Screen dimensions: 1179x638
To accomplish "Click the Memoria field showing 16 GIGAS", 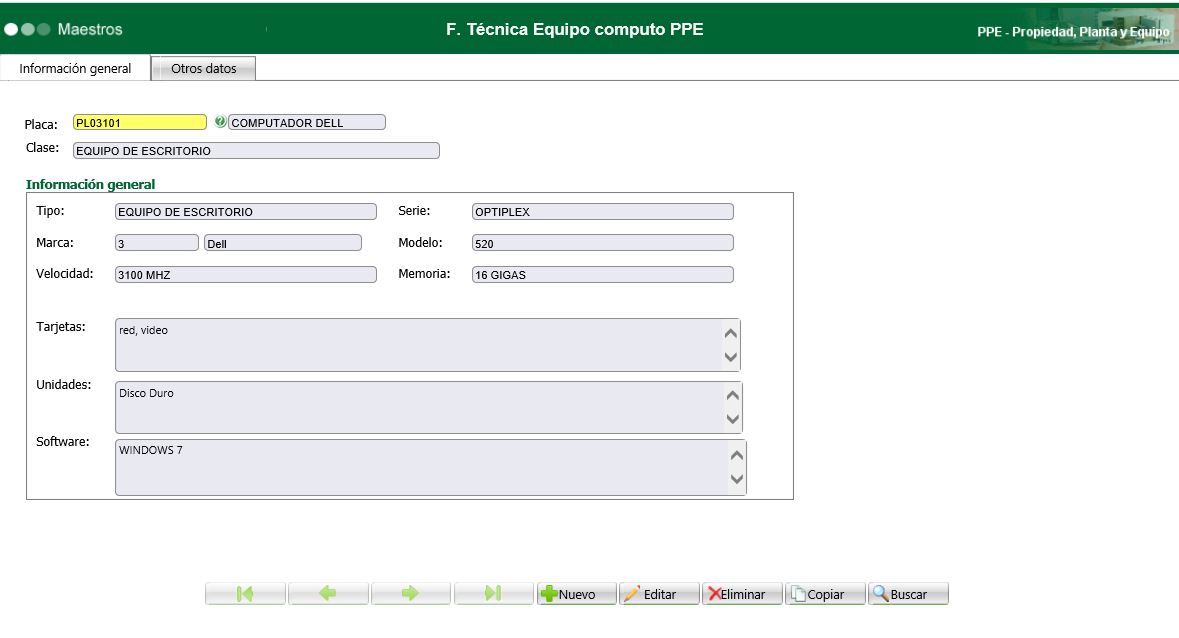I will click(x=603, y=274).
